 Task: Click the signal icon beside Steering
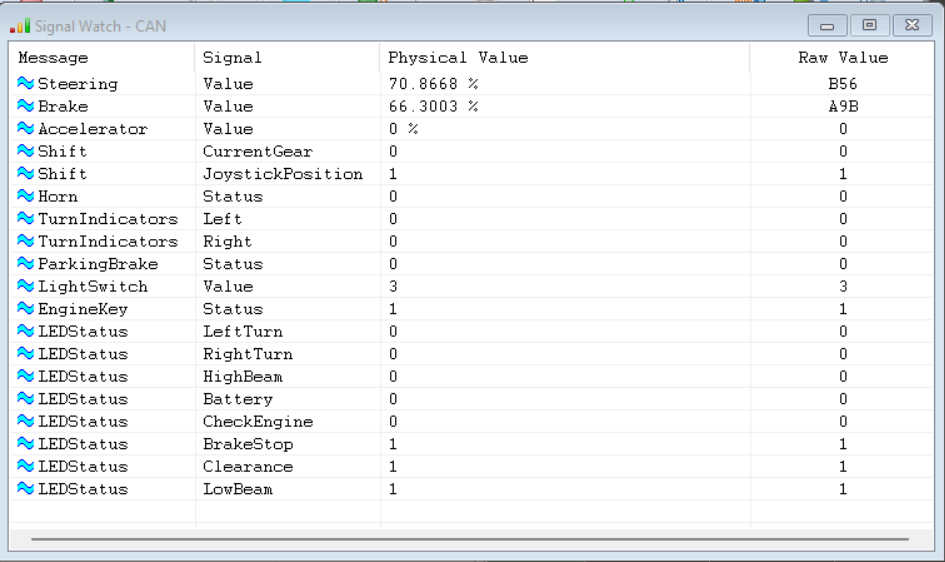coord(26,84)
